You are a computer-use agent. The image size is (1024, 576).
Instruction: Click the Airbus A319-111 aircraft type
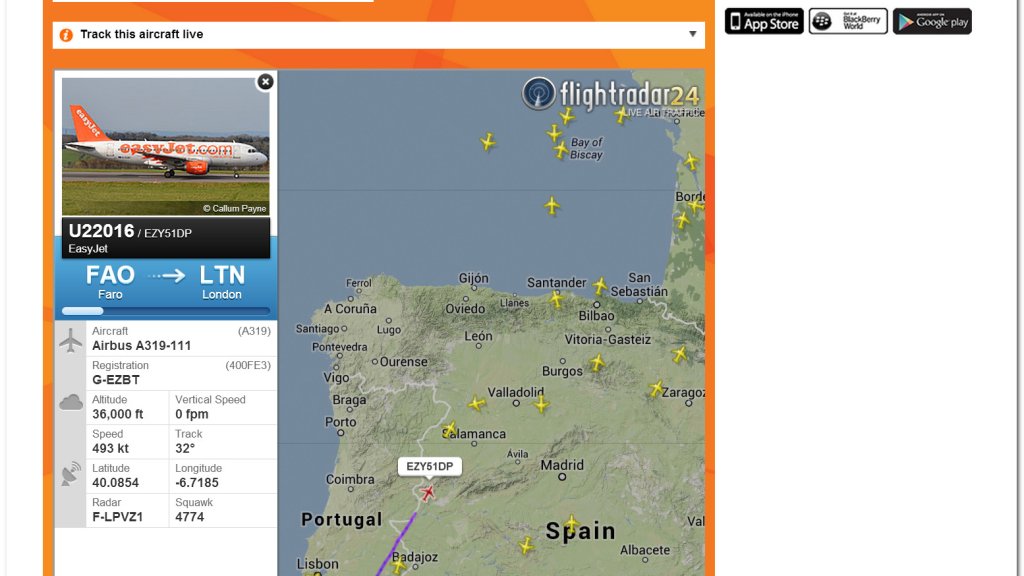[x=142, y=345]
